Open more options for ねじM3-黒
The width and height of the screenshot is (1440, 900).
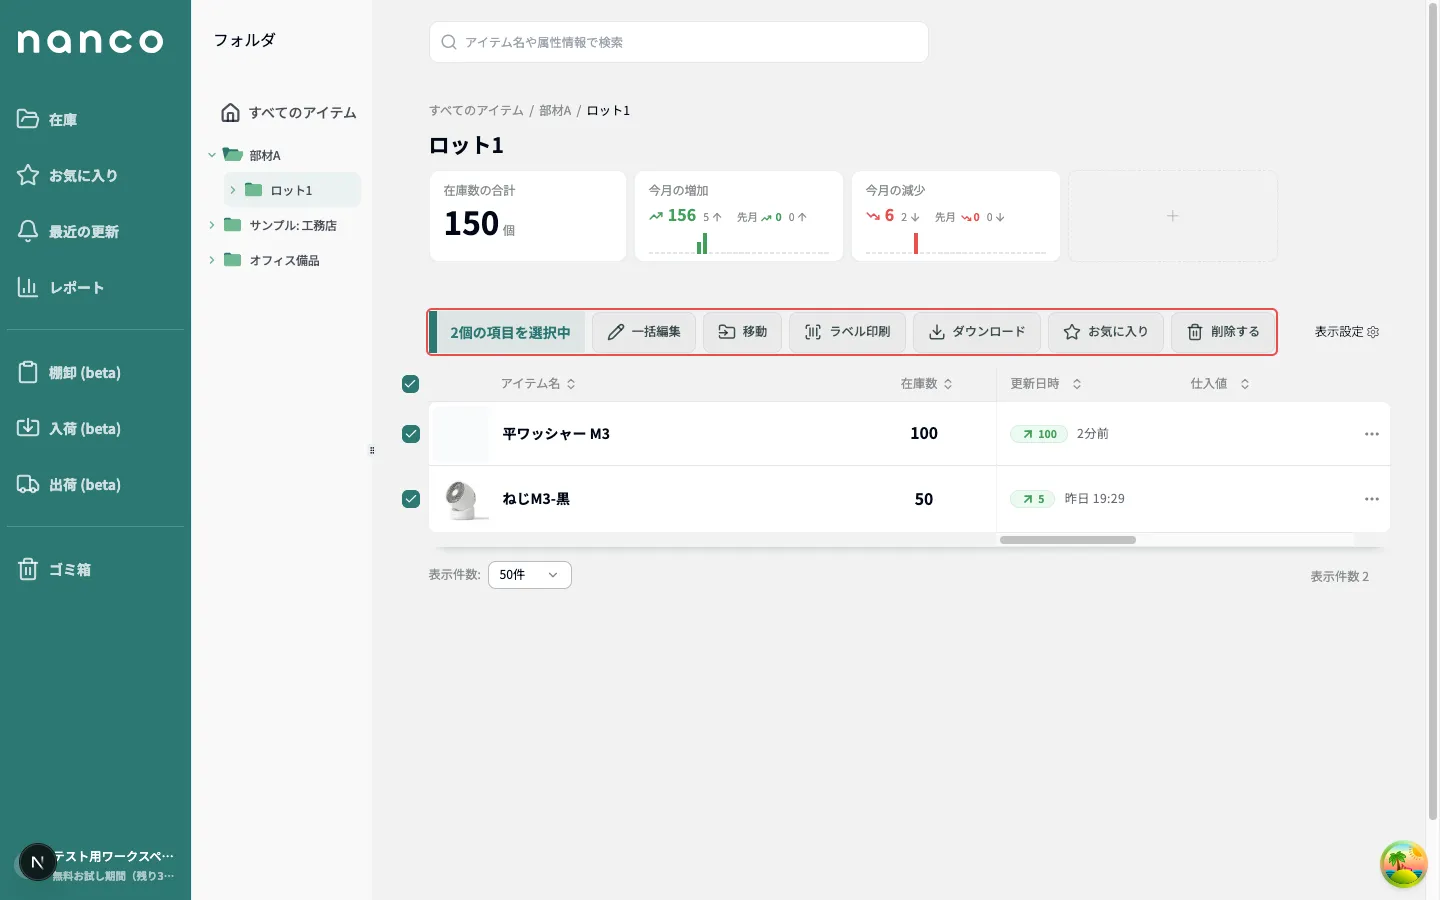click(x=1372, y=499)
